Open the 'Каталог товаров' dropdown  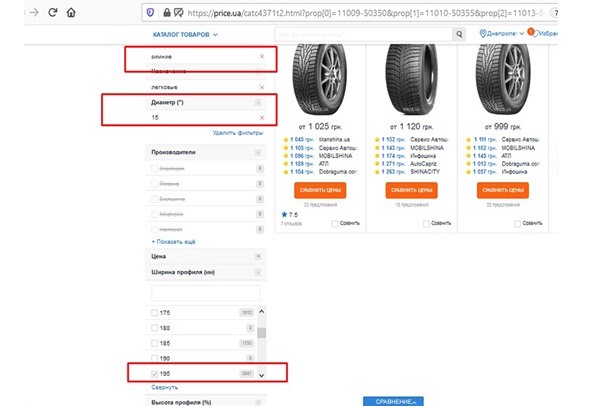(x=184, y=35)
